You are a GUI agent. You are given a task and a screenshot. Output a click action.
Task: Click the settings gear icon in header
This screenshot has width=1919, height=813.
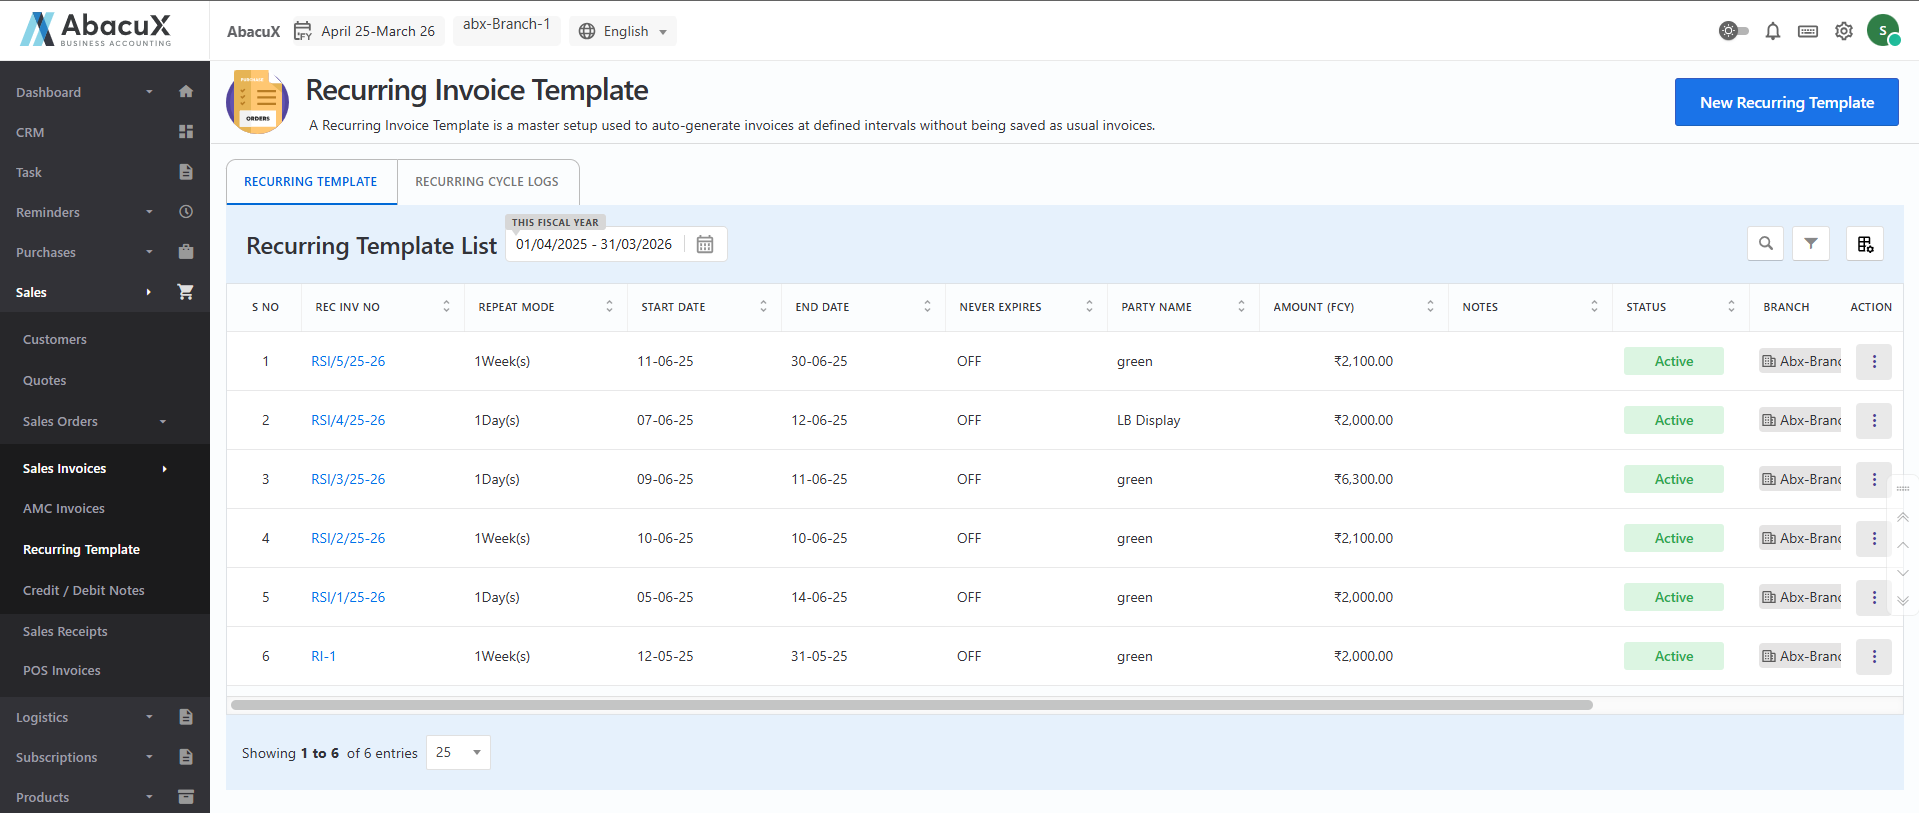pyautogui.click(x=1843, y=31)
